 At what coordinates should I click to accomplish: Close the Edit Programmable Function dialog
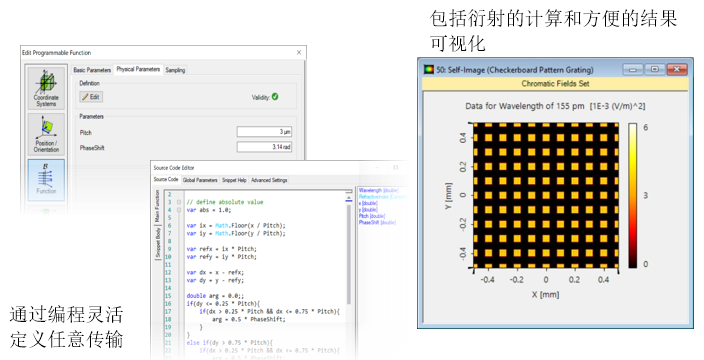coord(299,53)
